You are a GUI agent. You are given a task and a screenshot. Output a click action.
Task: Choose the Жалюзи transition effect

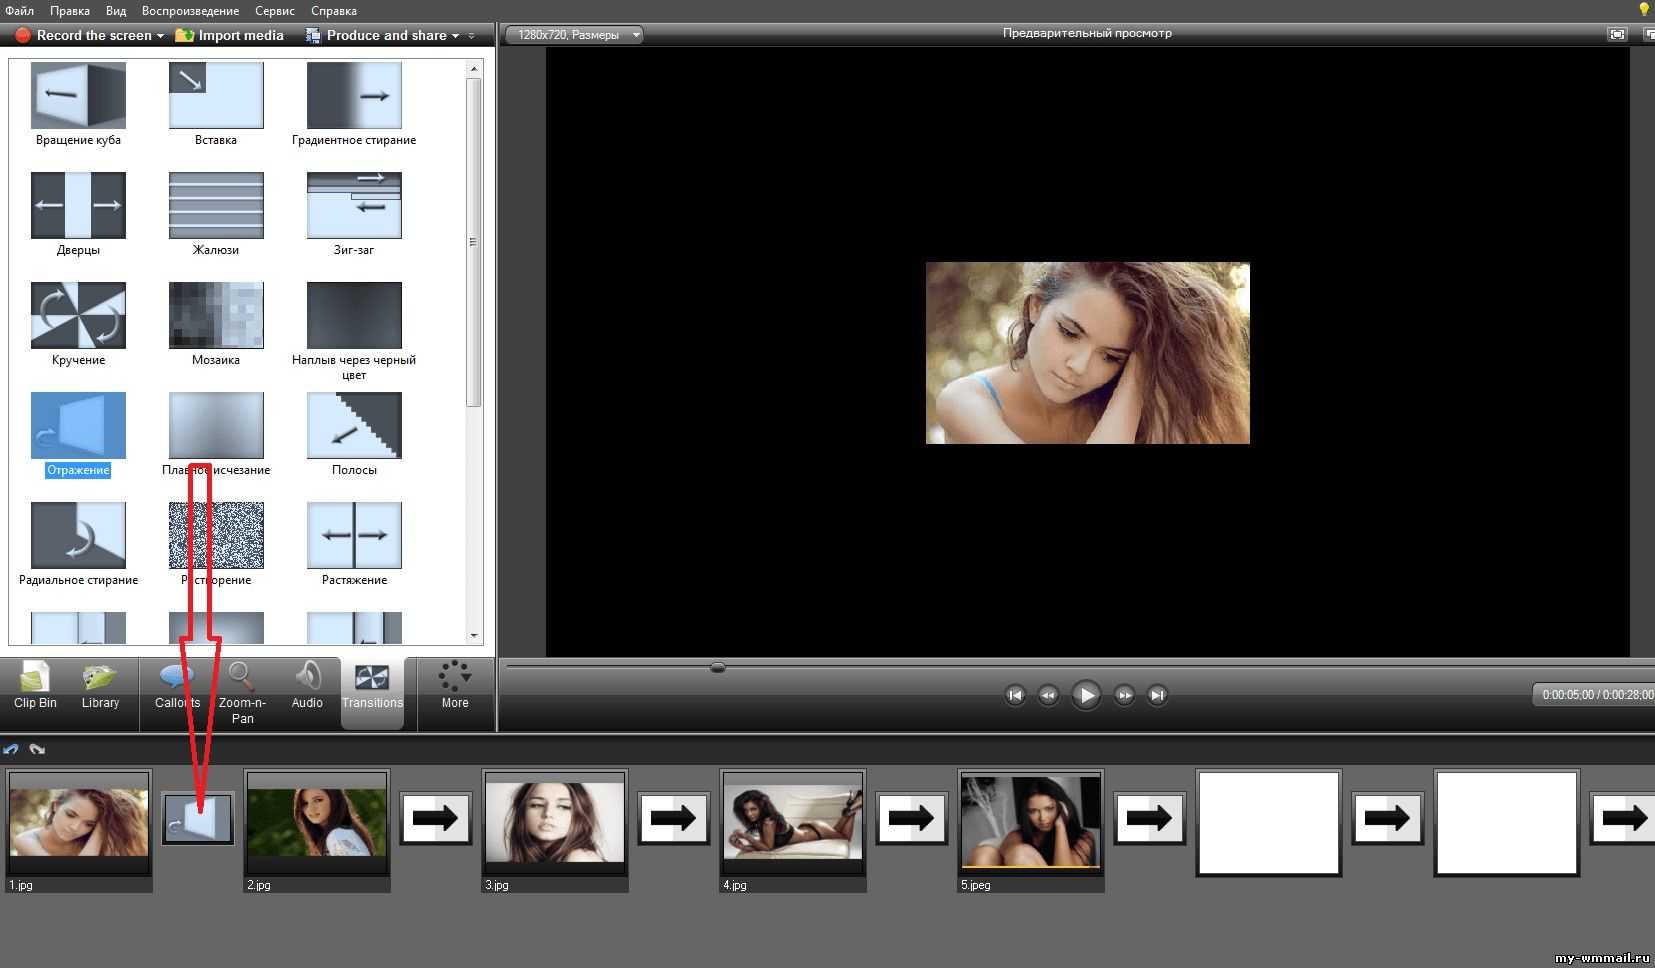pos(216,205)
